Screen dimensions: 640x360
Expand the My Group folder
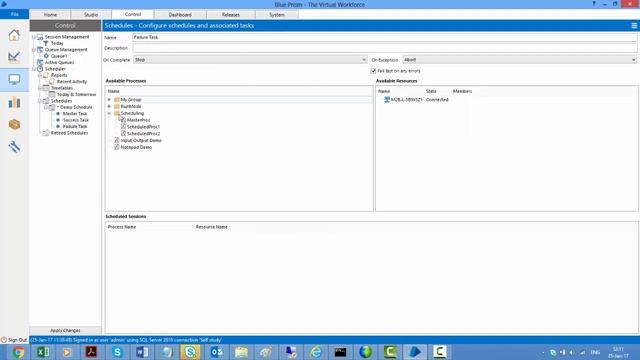tap(109, 100)
